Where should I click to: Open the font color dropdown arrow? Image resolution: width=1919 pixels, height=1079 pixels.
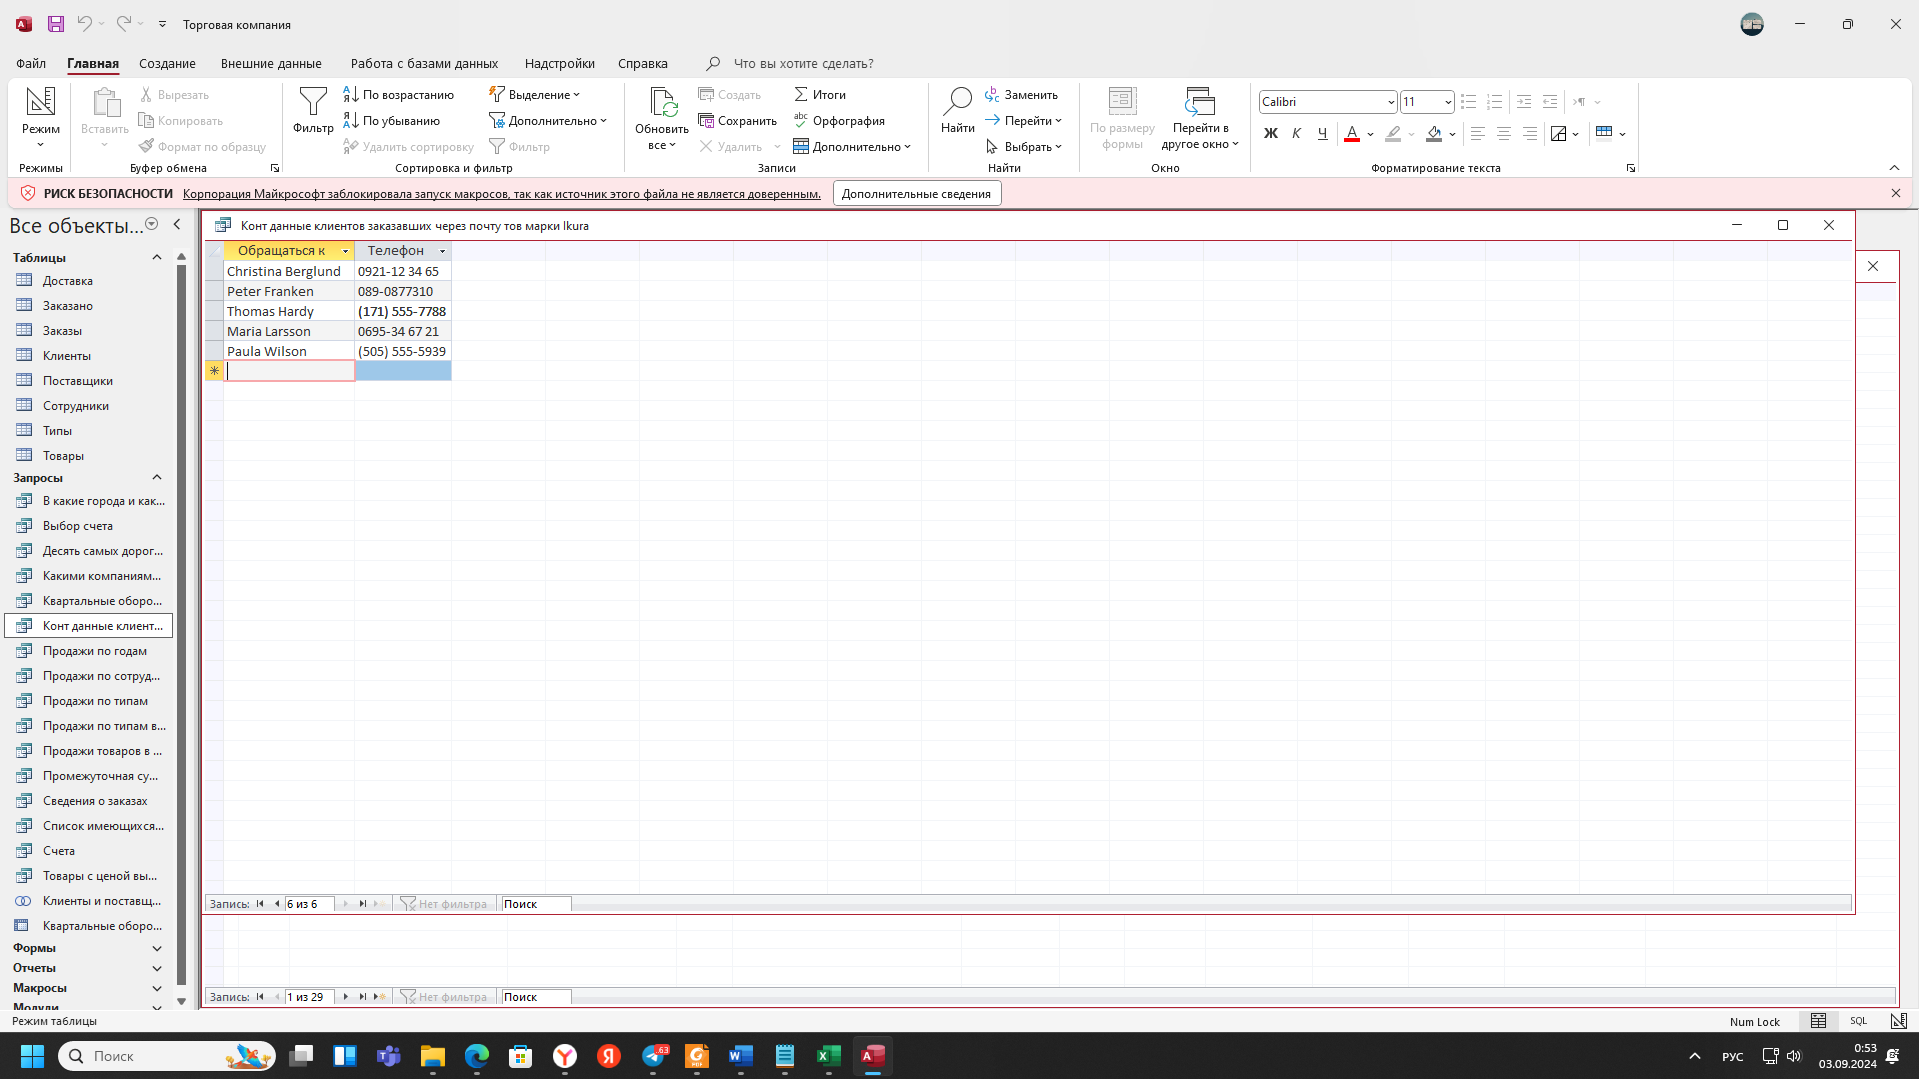point(1370,134)
